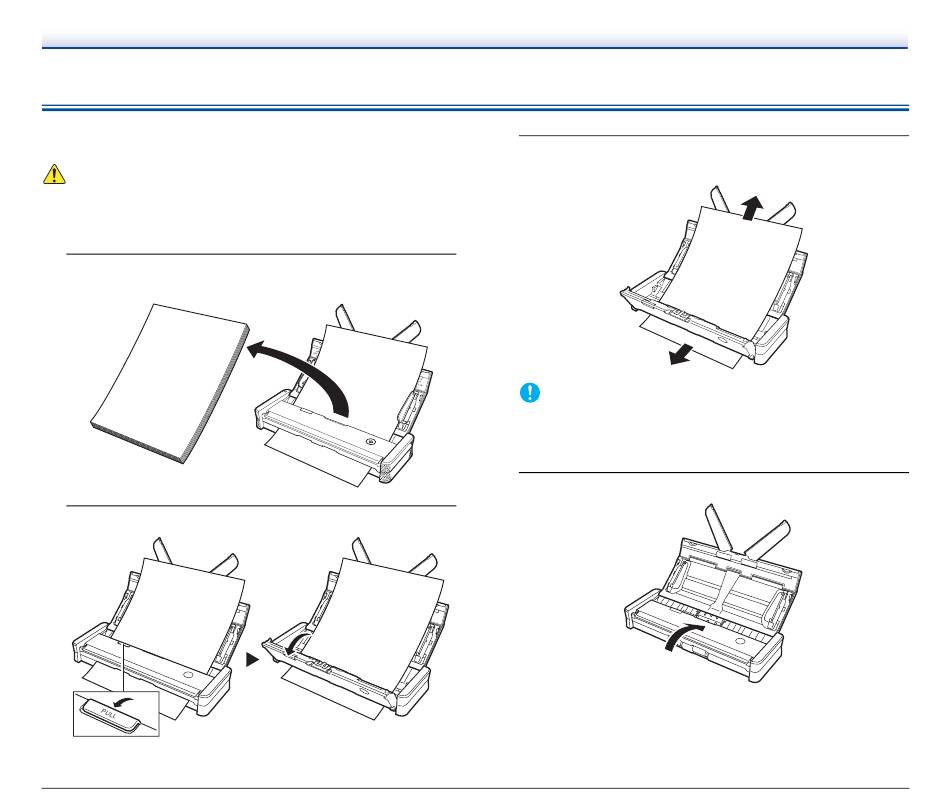Select the empty open-cover scanner illustration
The width and height of the screenshot is (950, 806).
(x=714, y=594)
